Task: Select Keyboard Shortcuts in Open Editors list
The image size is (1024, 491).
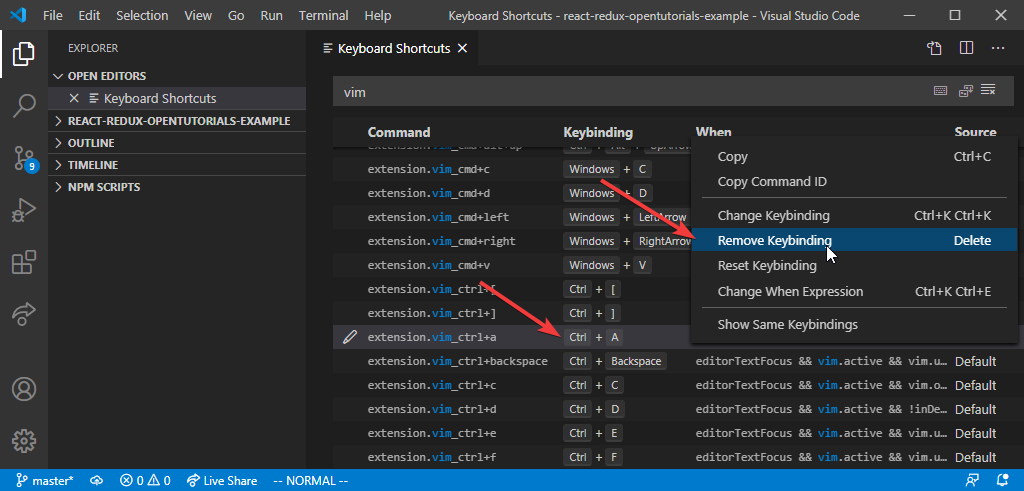Action: pyautogui.click(x=177, y=99)
